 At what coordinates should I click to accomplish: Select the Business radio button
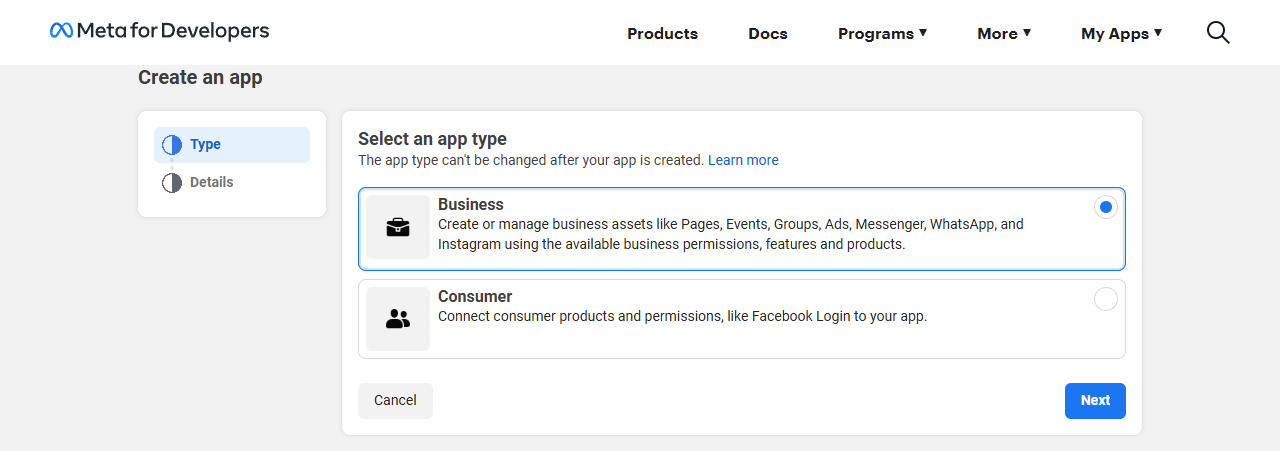[1105, 208]
